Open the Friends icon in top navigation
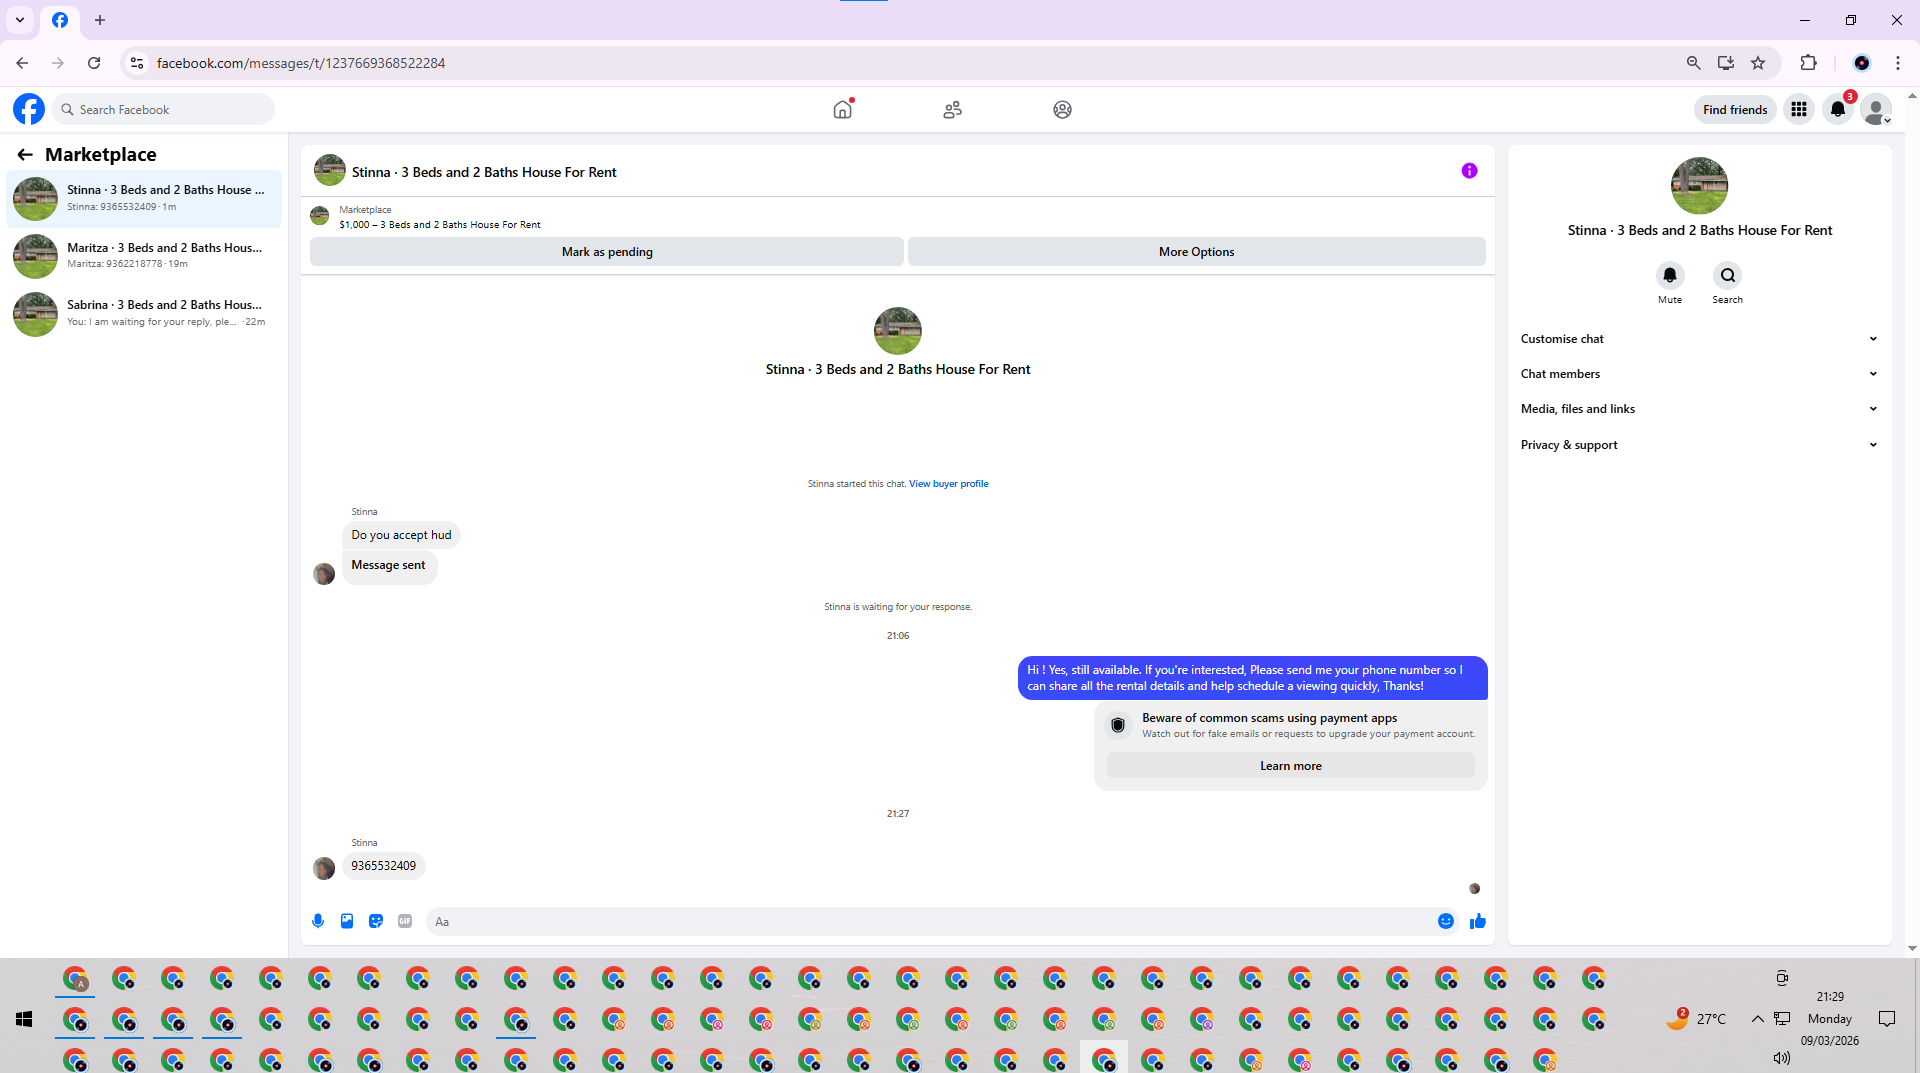This screenshot has width=1920, height=1073. pyautogui.click(x=952, y=109)
